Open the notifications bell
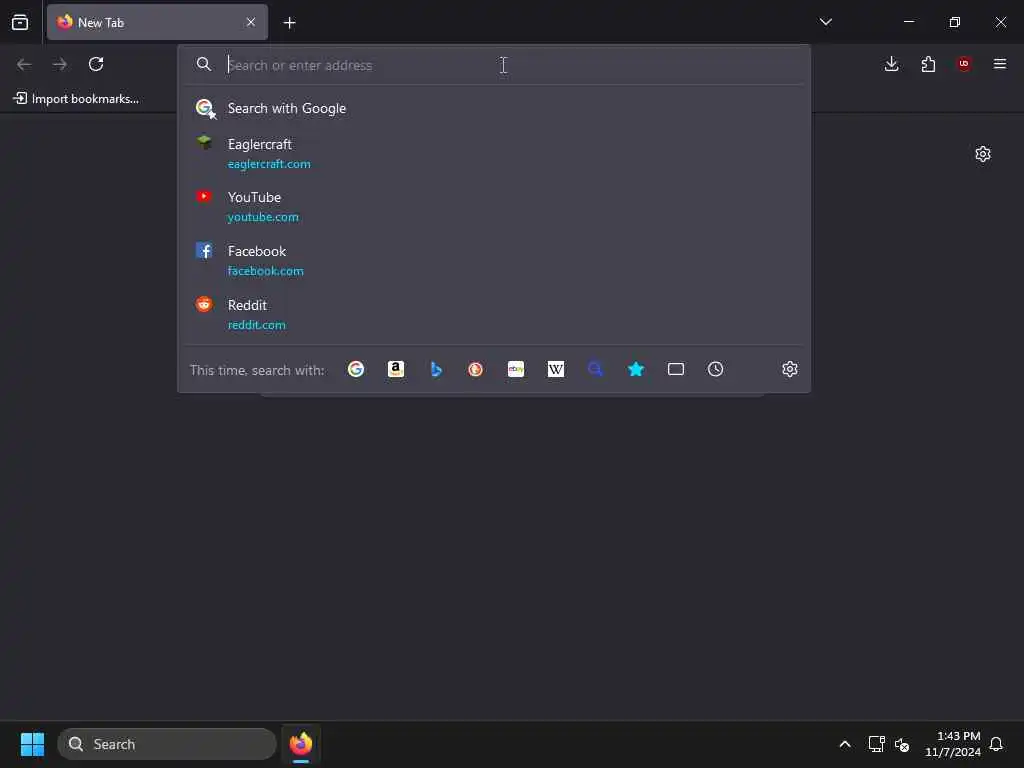This screenshot has width=1024, height=768. [x=996, y=744]
